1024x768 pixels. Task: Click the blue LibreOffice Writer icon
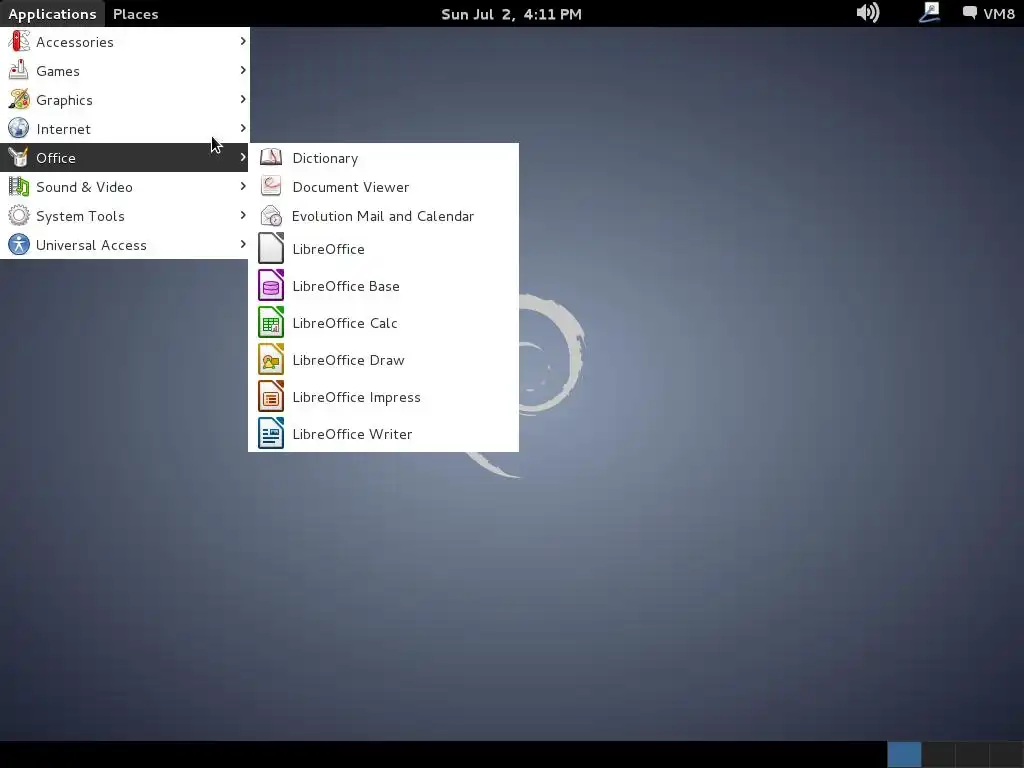pos(271,434)
